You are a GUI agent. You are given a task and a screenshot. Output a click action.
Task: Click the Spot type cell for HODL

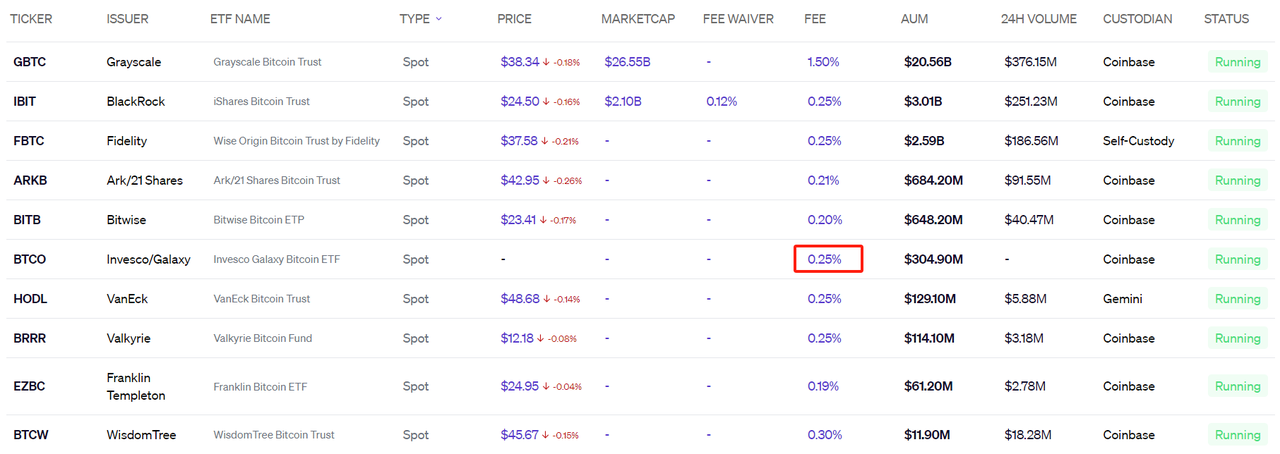(x=416, y=299)
